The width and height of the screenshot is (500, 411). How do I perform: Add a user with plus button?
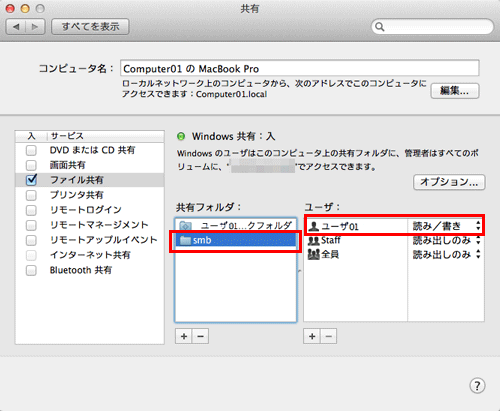pos(312,336)
